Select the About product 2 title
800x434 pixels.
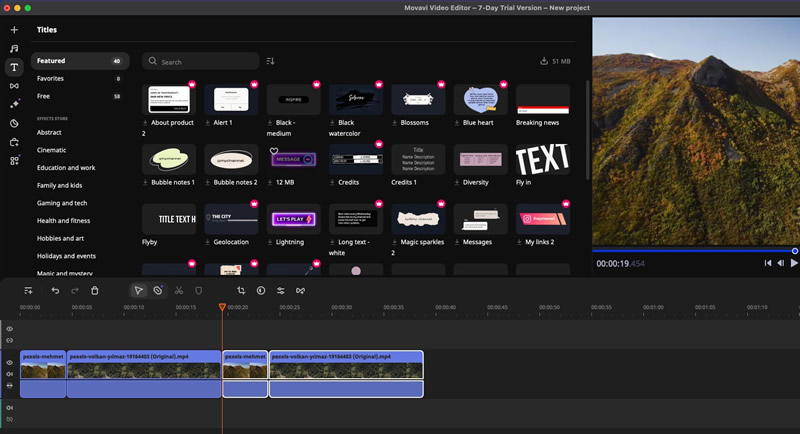(x=169, y=99)
